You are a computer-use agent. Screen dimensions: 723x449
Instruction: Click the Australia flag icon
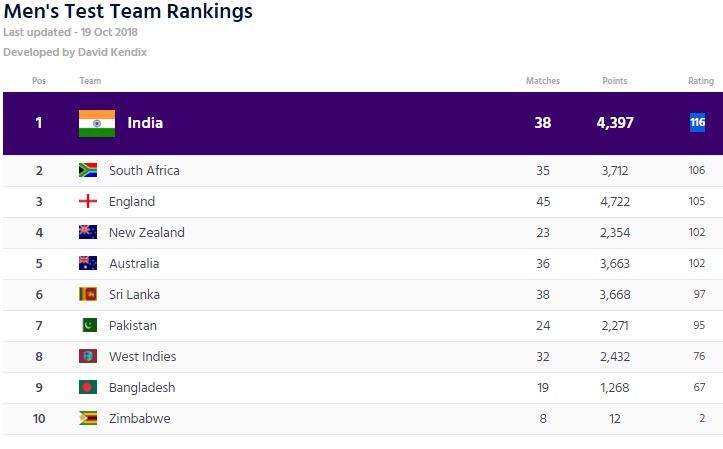tap(88, 263)
